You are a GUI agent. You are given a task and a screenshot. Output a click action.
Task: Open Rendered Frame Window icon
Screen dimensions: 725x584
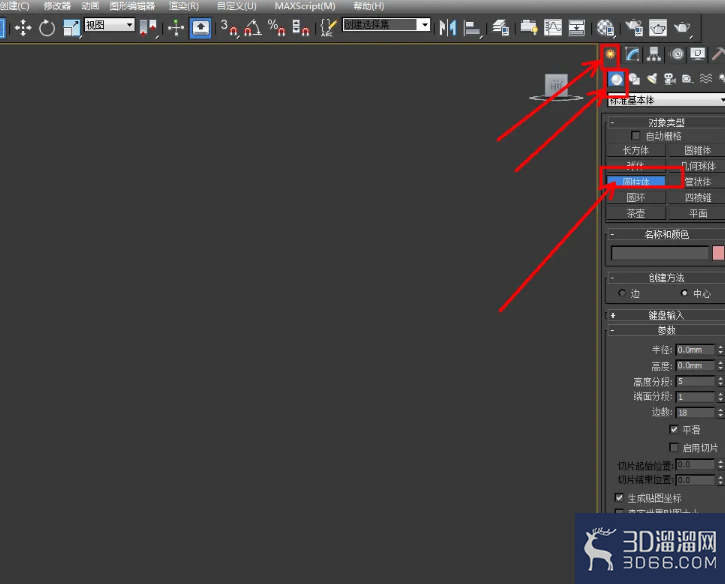pos(657,28)
